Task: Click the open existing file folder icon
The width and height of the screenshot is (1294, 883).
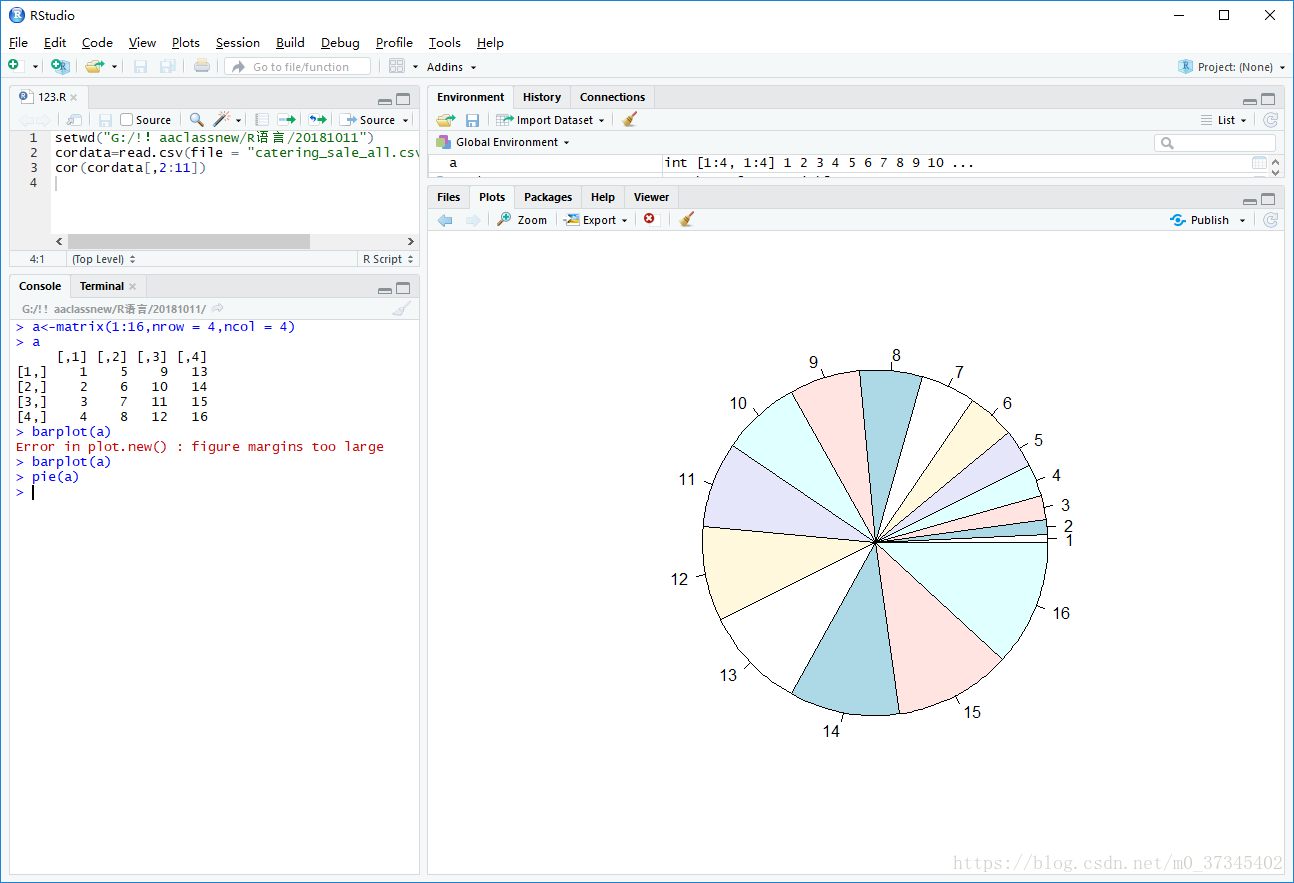Action: 94,66
